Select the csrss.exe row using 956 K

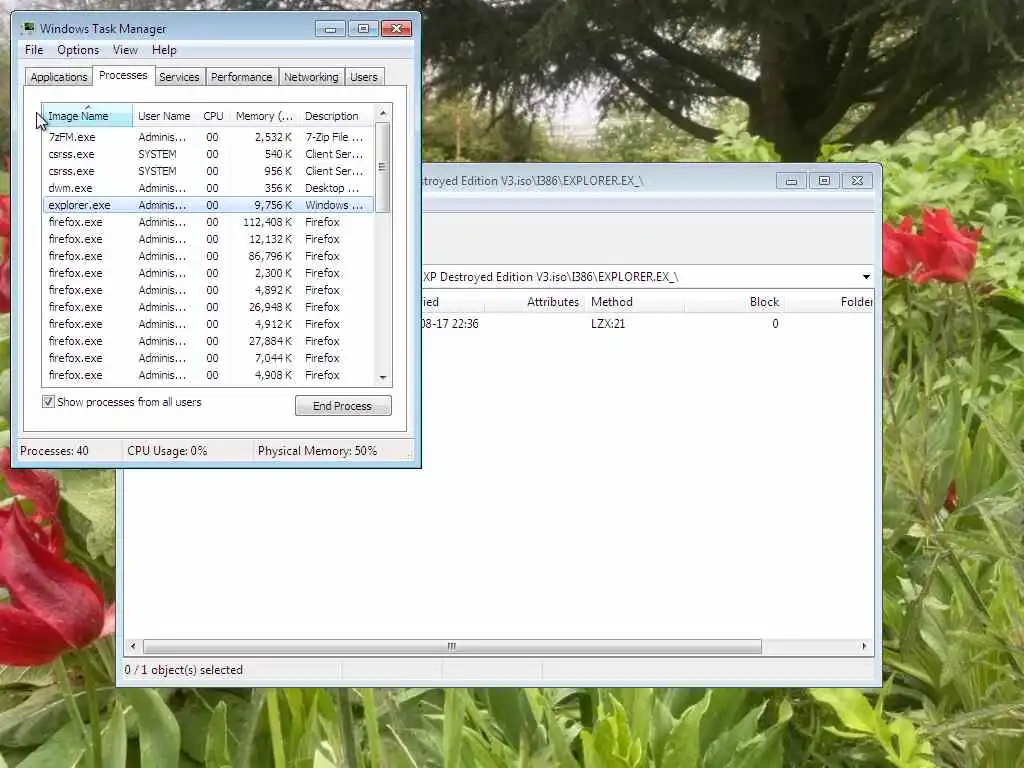point(208,171)
